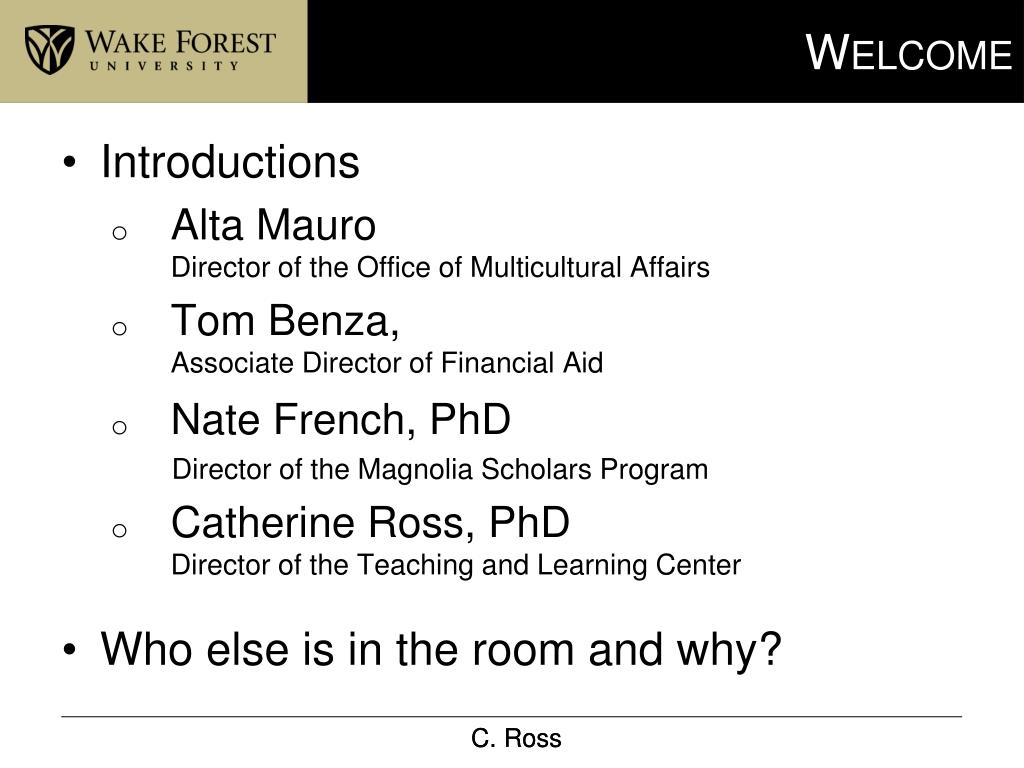Click the bullet before Introductions
Viewport: 1024px width, 768px height.
coord(70,162)
